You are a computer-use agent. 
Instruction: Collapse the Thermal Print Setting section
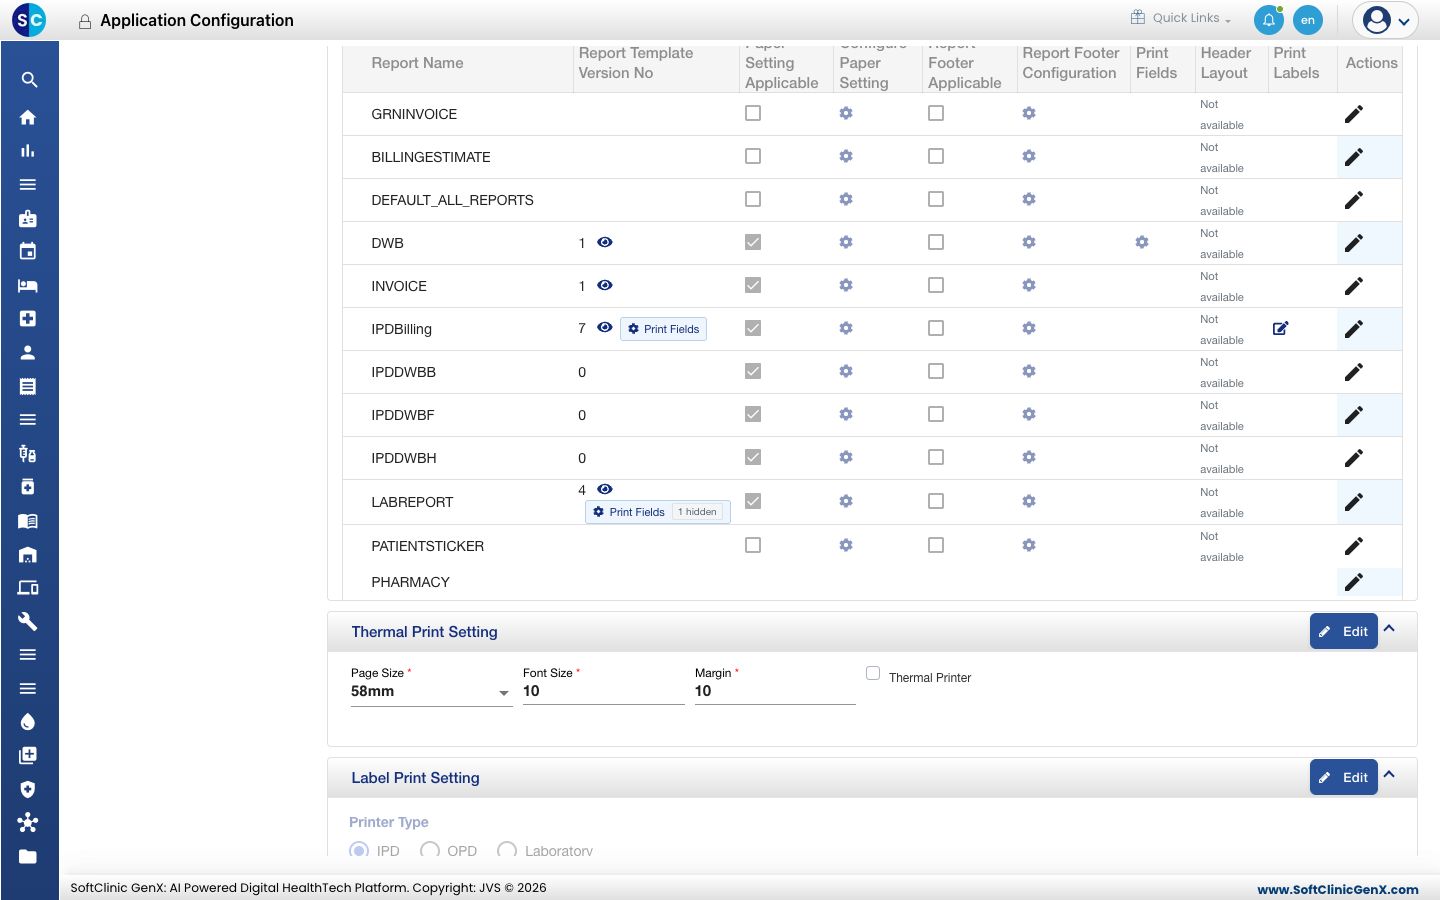pos(1389,629)
